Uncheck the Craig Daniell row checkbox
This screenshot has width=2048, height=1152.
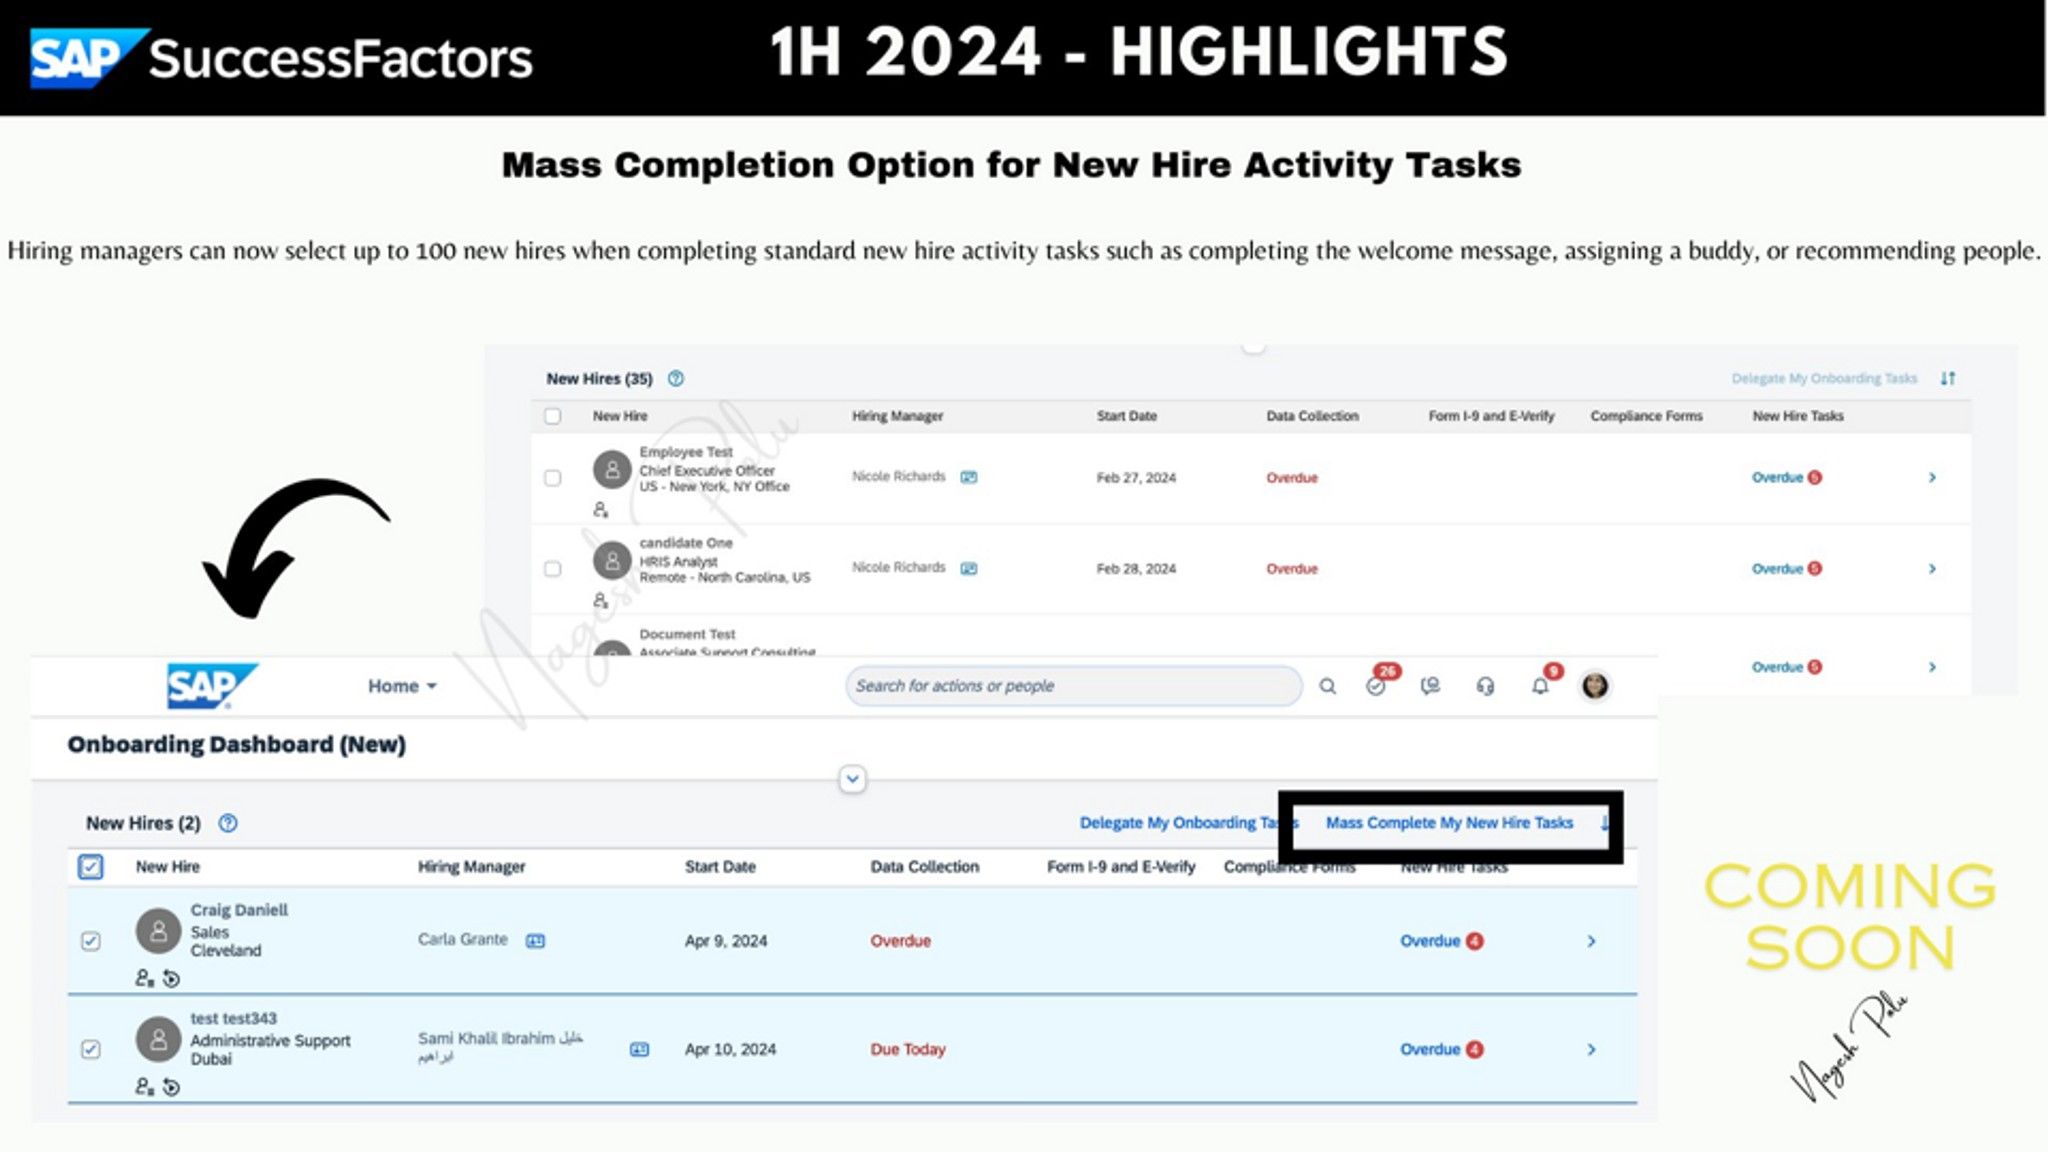[x=90, y=941]
